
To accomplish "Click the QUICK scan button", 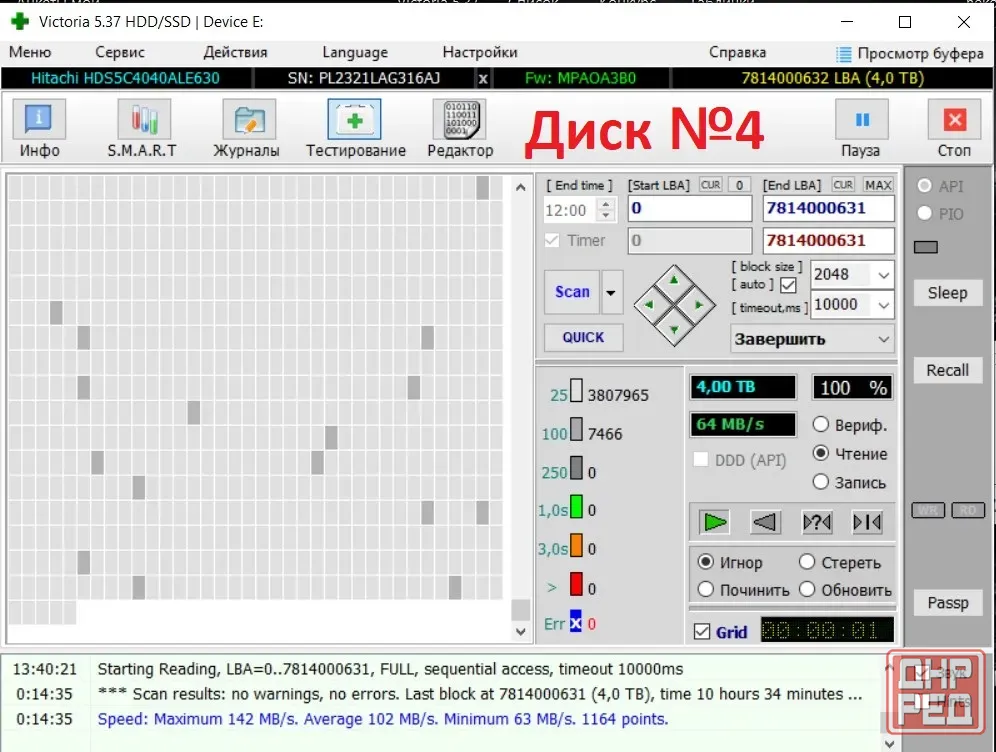I will (x=583, y=337).
